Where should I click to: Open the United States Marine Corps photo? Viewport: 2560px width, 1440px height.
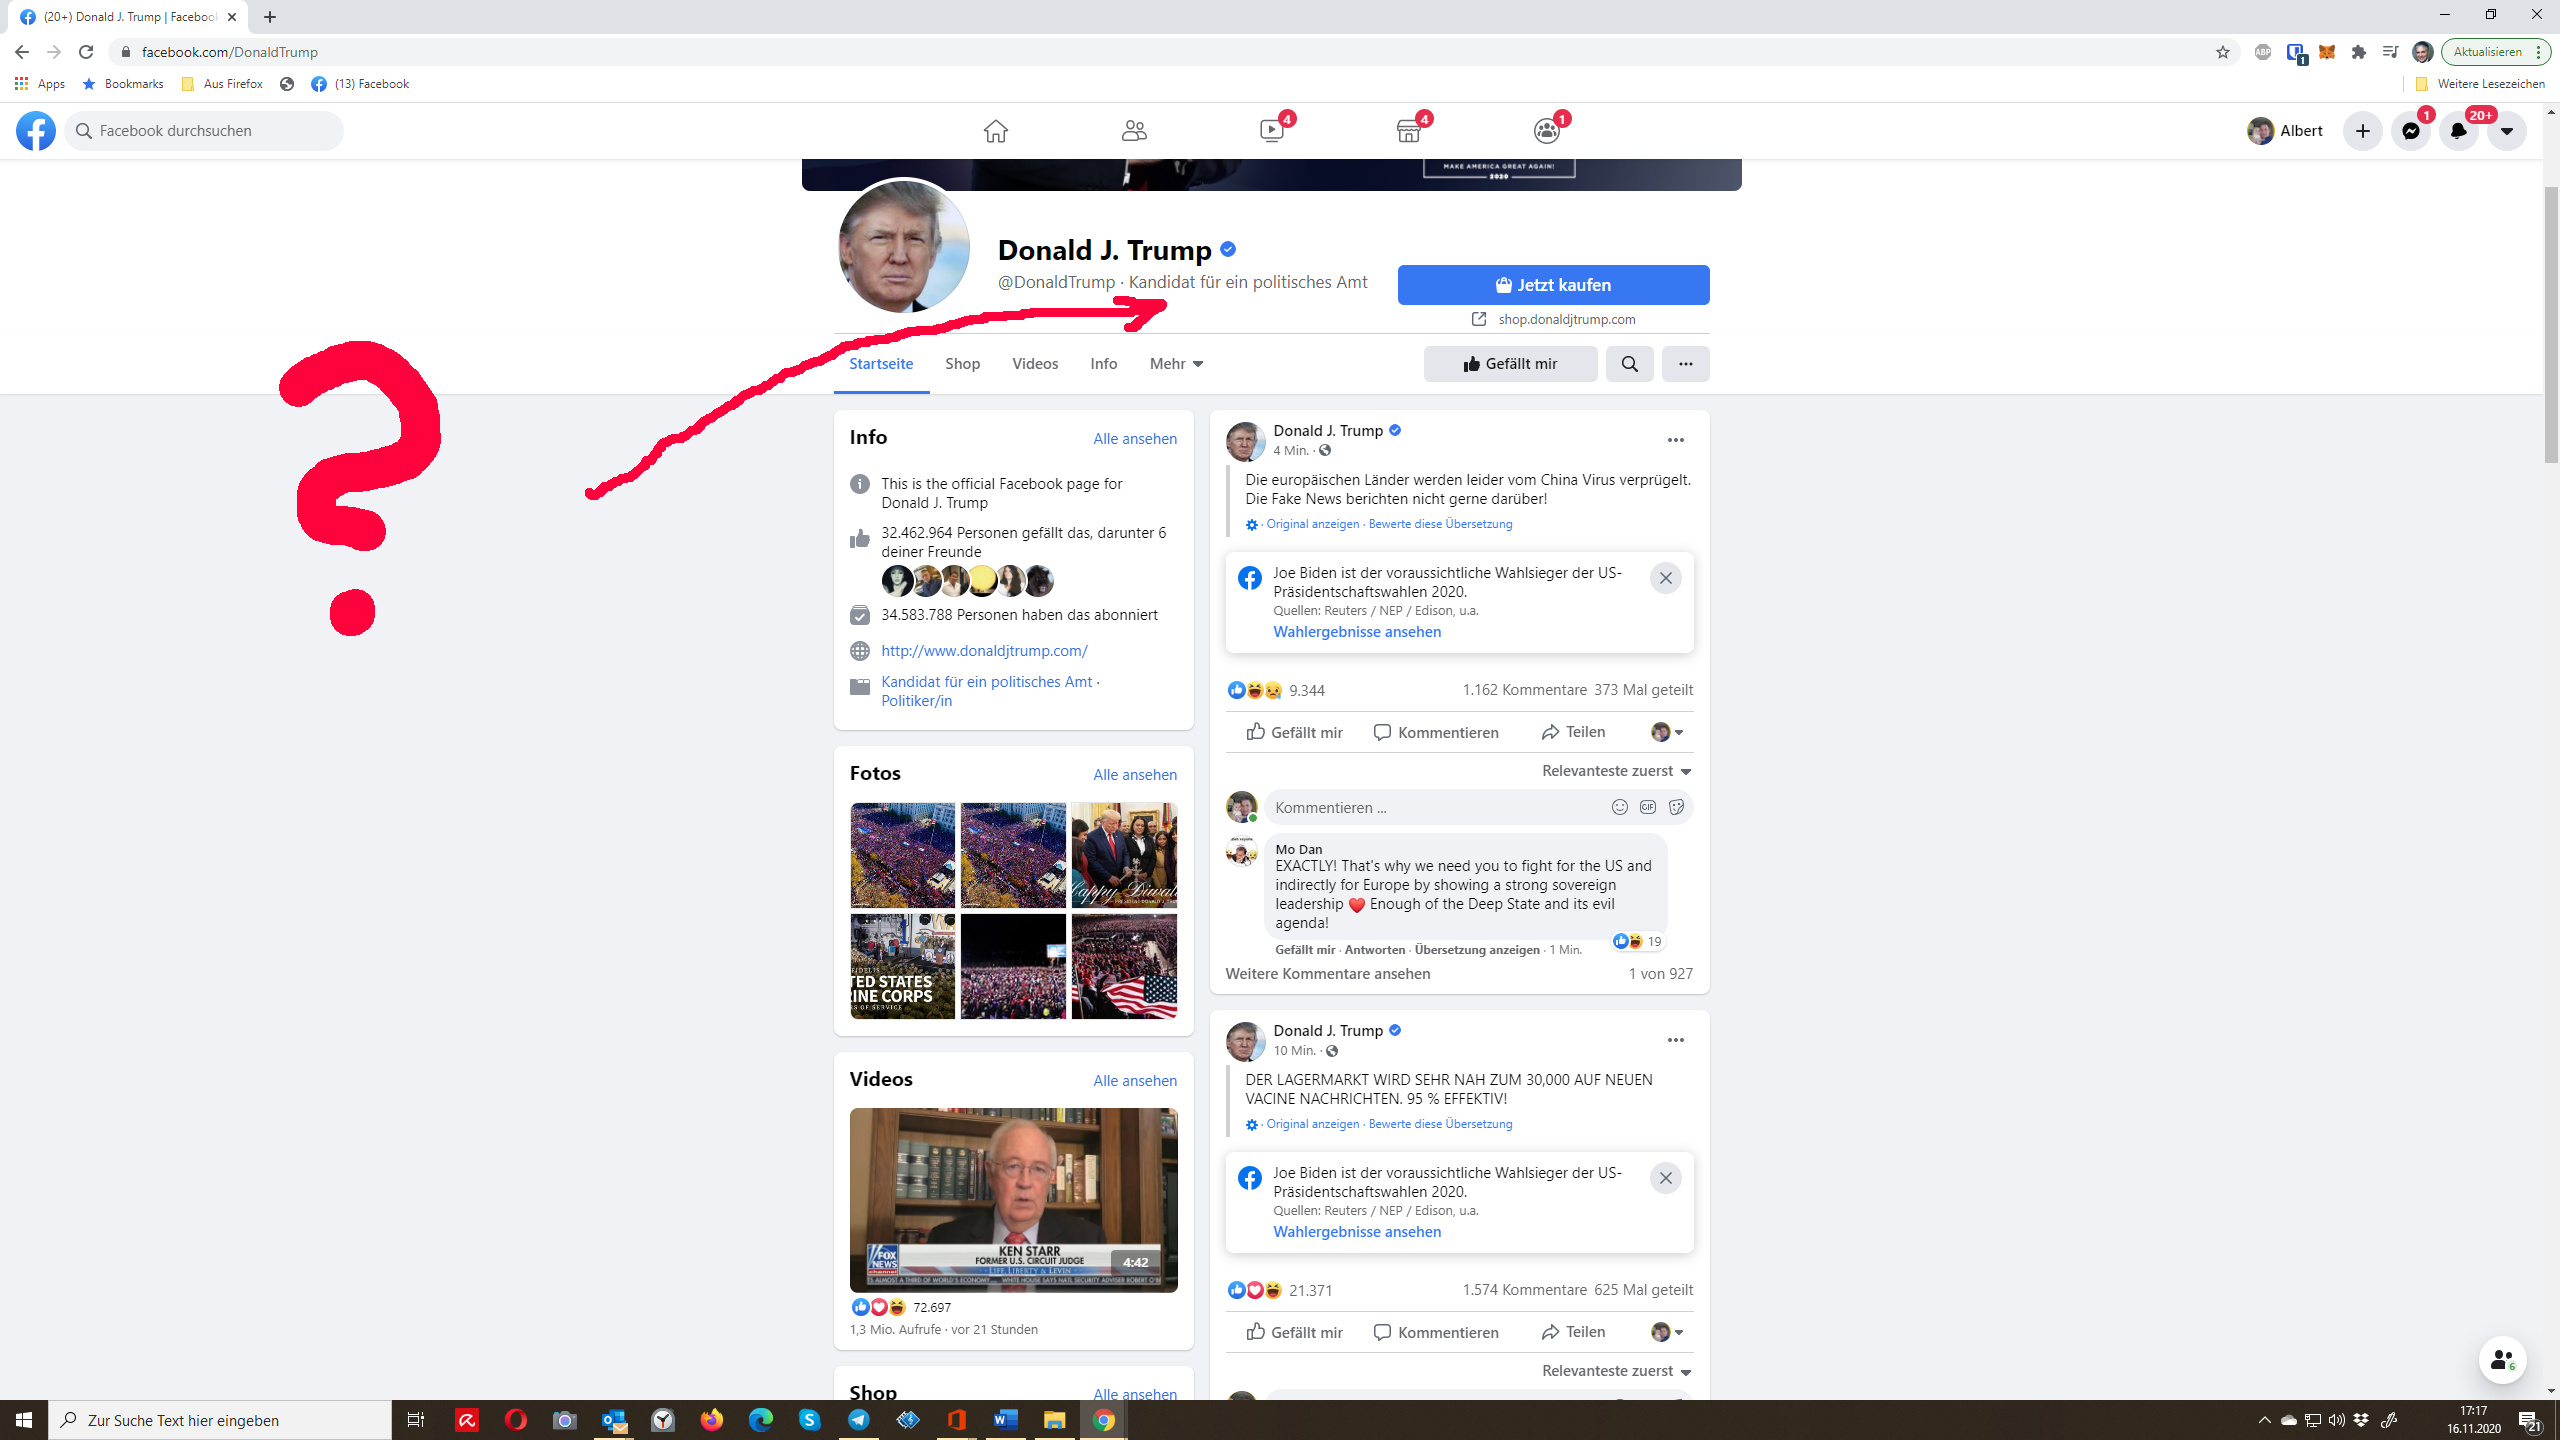coord(903,966)
